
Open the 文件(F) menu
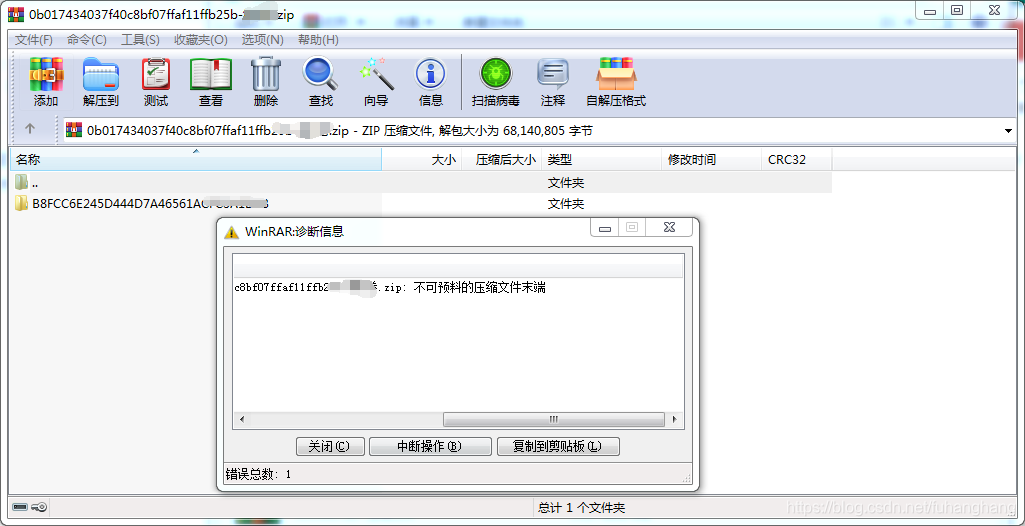pos(33,40)
